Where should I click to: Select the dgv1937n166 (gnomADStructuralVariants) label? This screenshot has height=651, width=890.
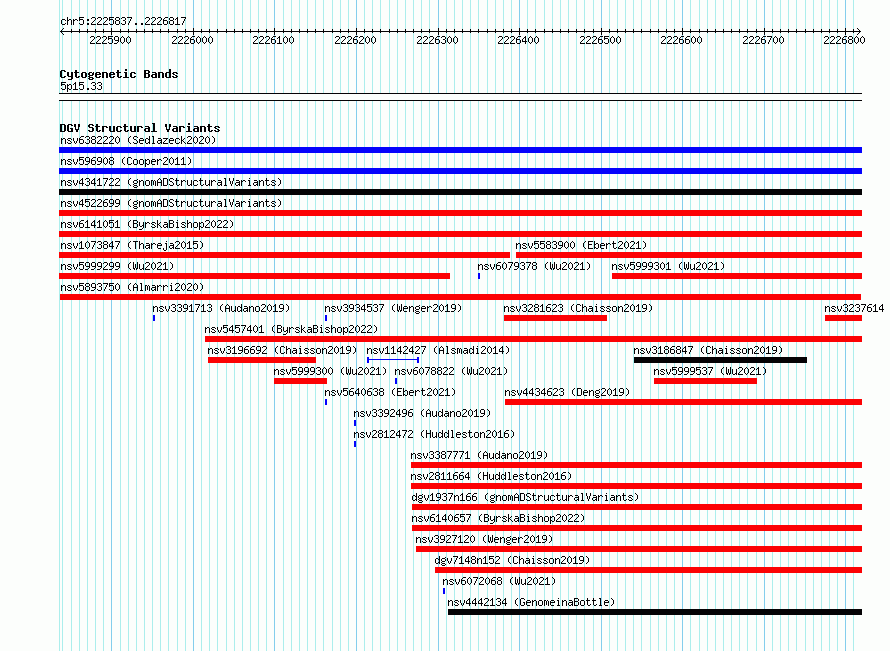525,497
